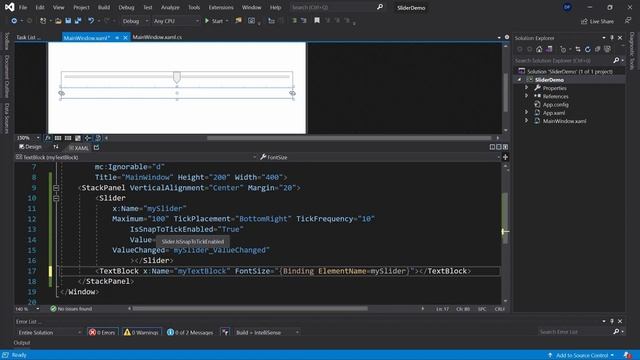Open the Build menu
This screenshot has height=360, width=640.
tap(104, 7)
